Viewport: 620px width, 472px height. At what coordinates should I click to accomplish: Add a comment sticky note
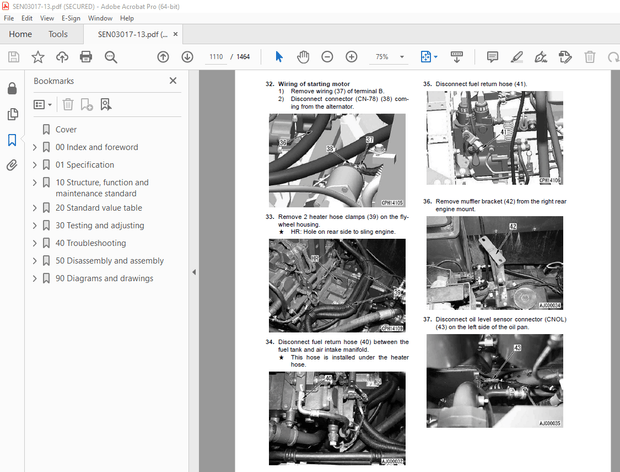pos(492,57)
